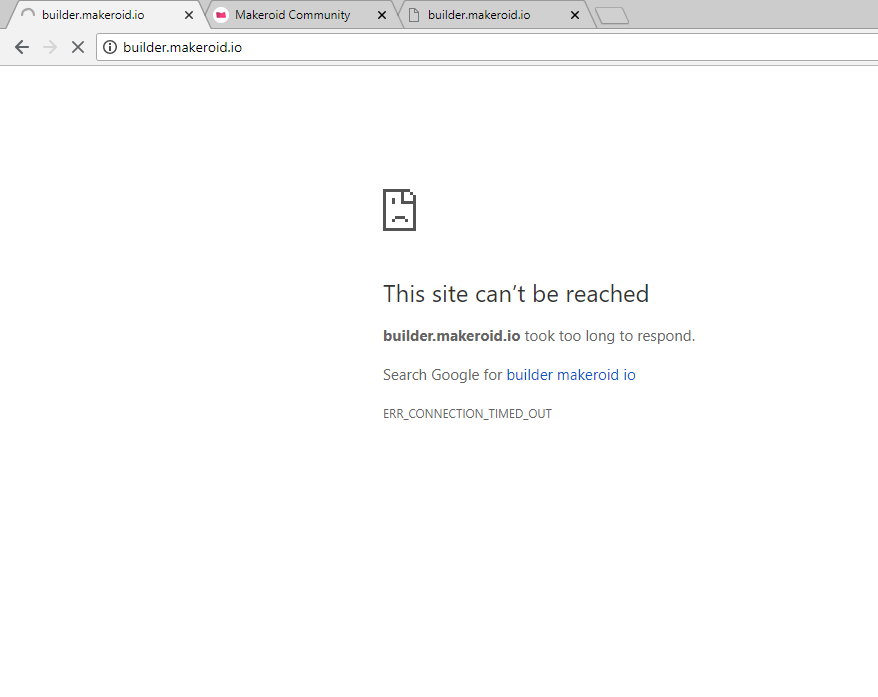
Task: Click the ERR_CONNECTION_TIMED_OUT error code
Action: click(x=467, y=414)
